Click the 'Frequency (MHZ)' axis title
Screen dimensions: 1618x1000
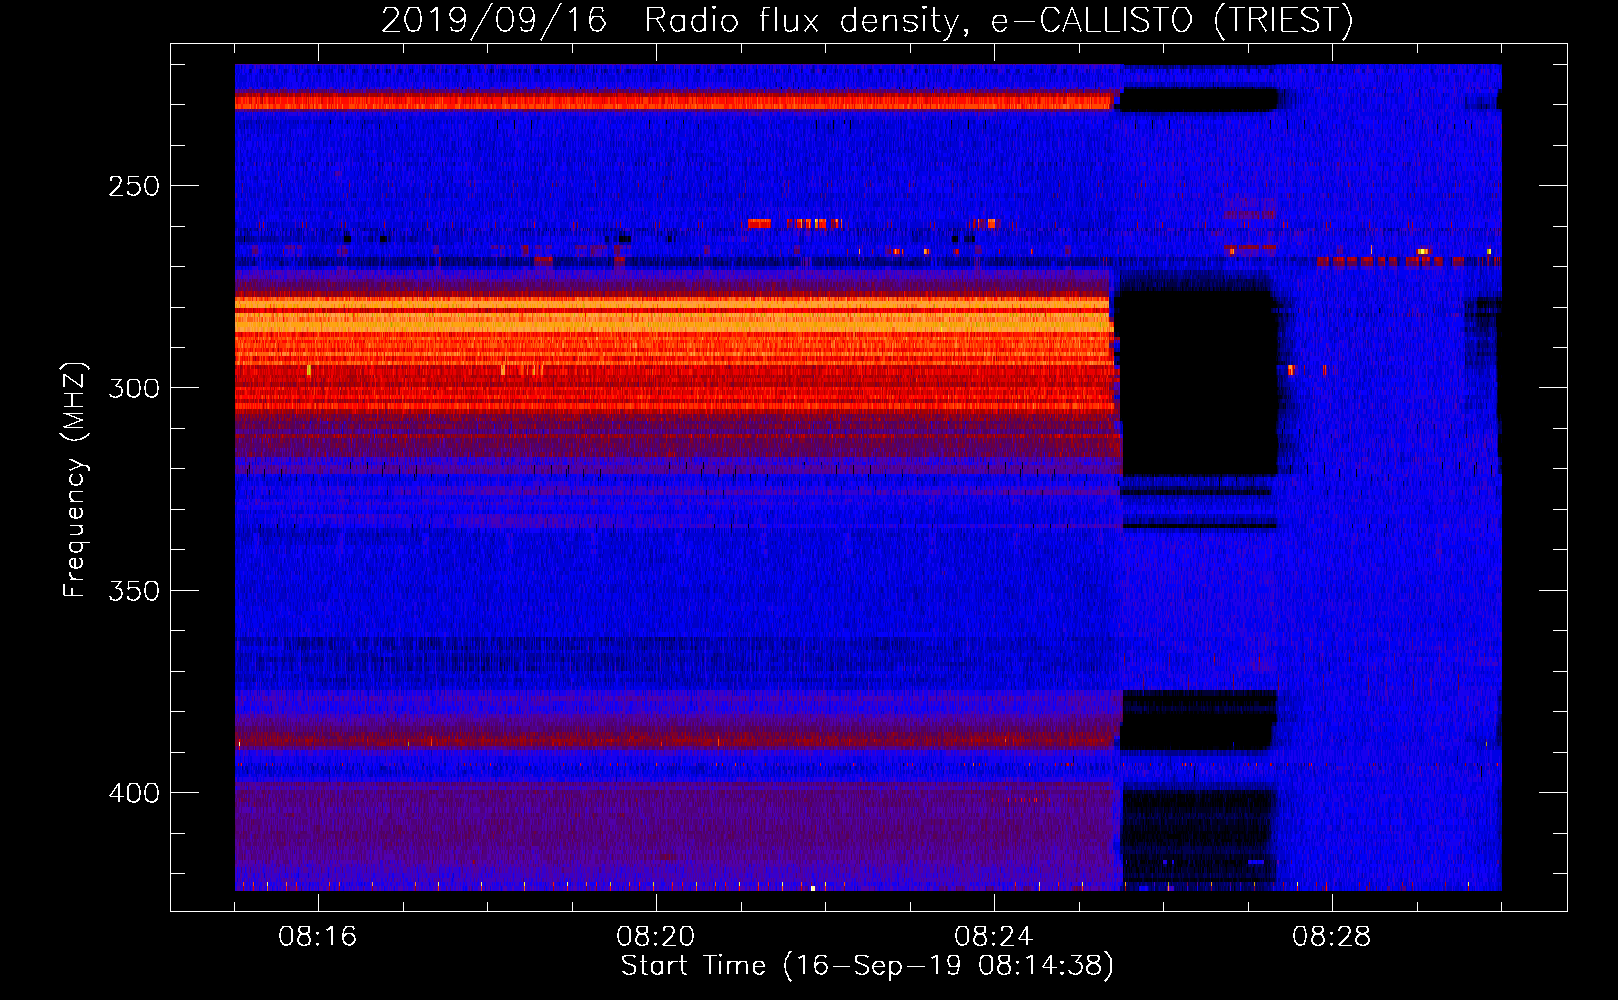click(x=75, y=480)
